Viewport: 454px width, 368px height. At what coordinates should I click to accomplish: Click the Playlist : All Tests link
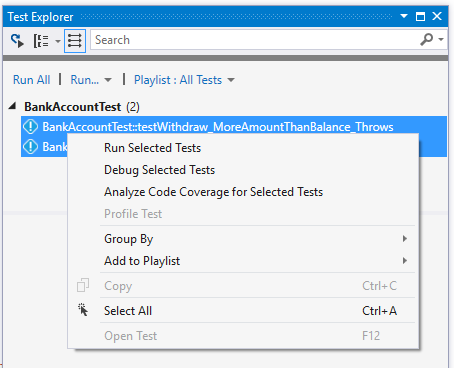click(x=178, y=80)
